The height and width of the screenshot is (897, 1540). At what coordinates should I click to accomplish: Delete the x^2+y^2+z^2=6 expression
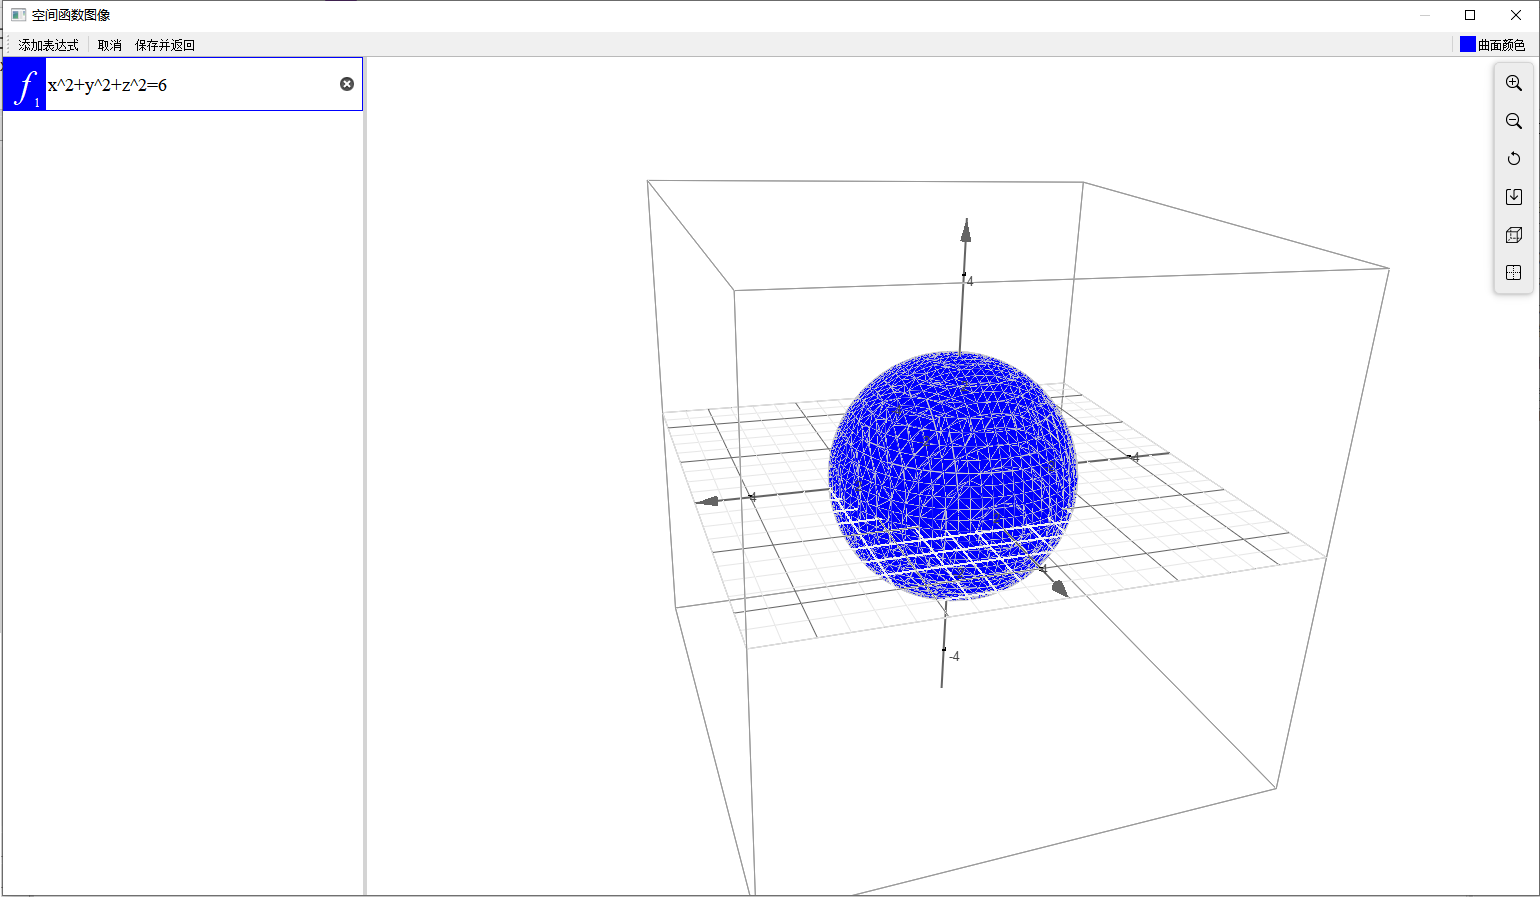pyautogui.click(x=347, y=84)
